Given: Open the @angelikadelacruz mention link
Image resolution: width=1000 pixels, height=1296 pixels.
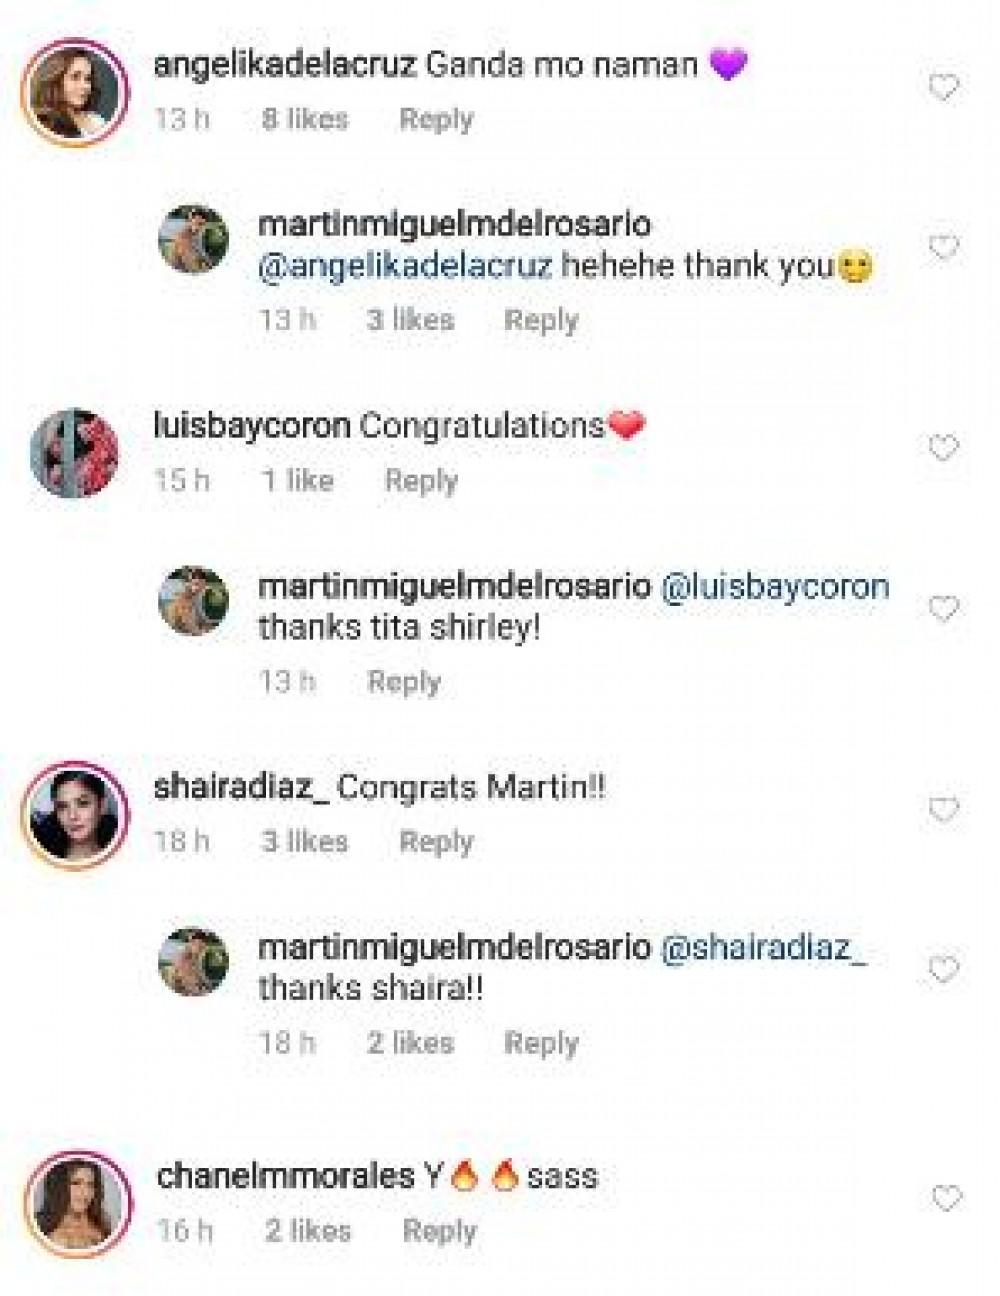Looking at the screenshot, I should pyautogui.click(x=405, y=266).
